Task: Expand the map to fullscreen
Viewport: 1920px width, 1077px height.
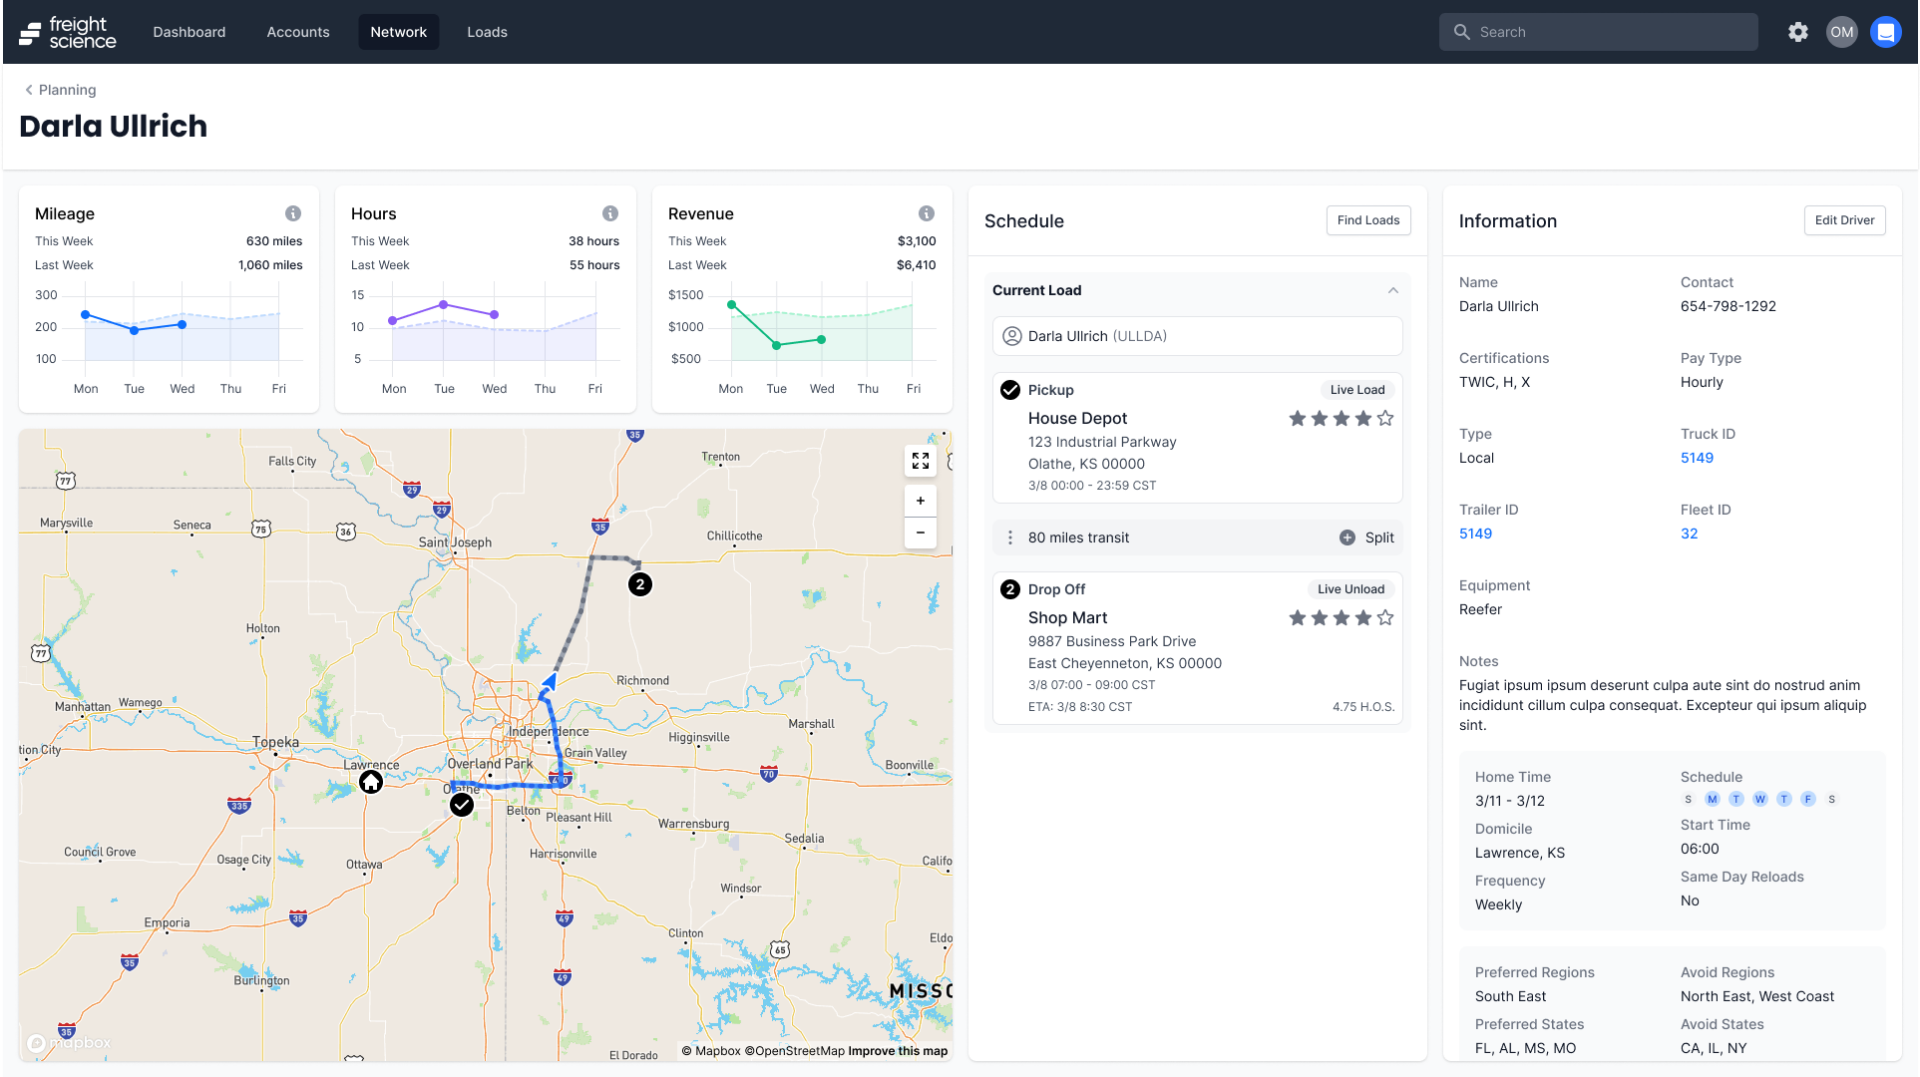Action: [x=920, y=461]
